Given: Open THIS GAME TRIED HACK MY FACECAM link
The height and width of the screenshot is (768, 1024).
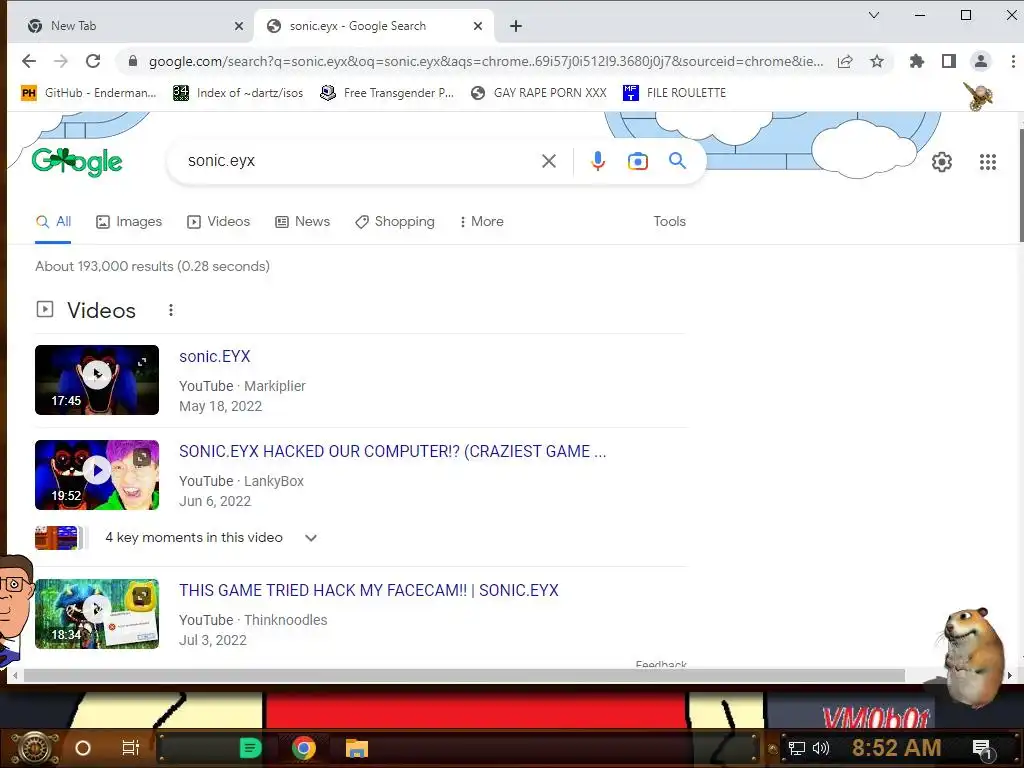Looking at the screenshot, I should (x=369, y=590).
